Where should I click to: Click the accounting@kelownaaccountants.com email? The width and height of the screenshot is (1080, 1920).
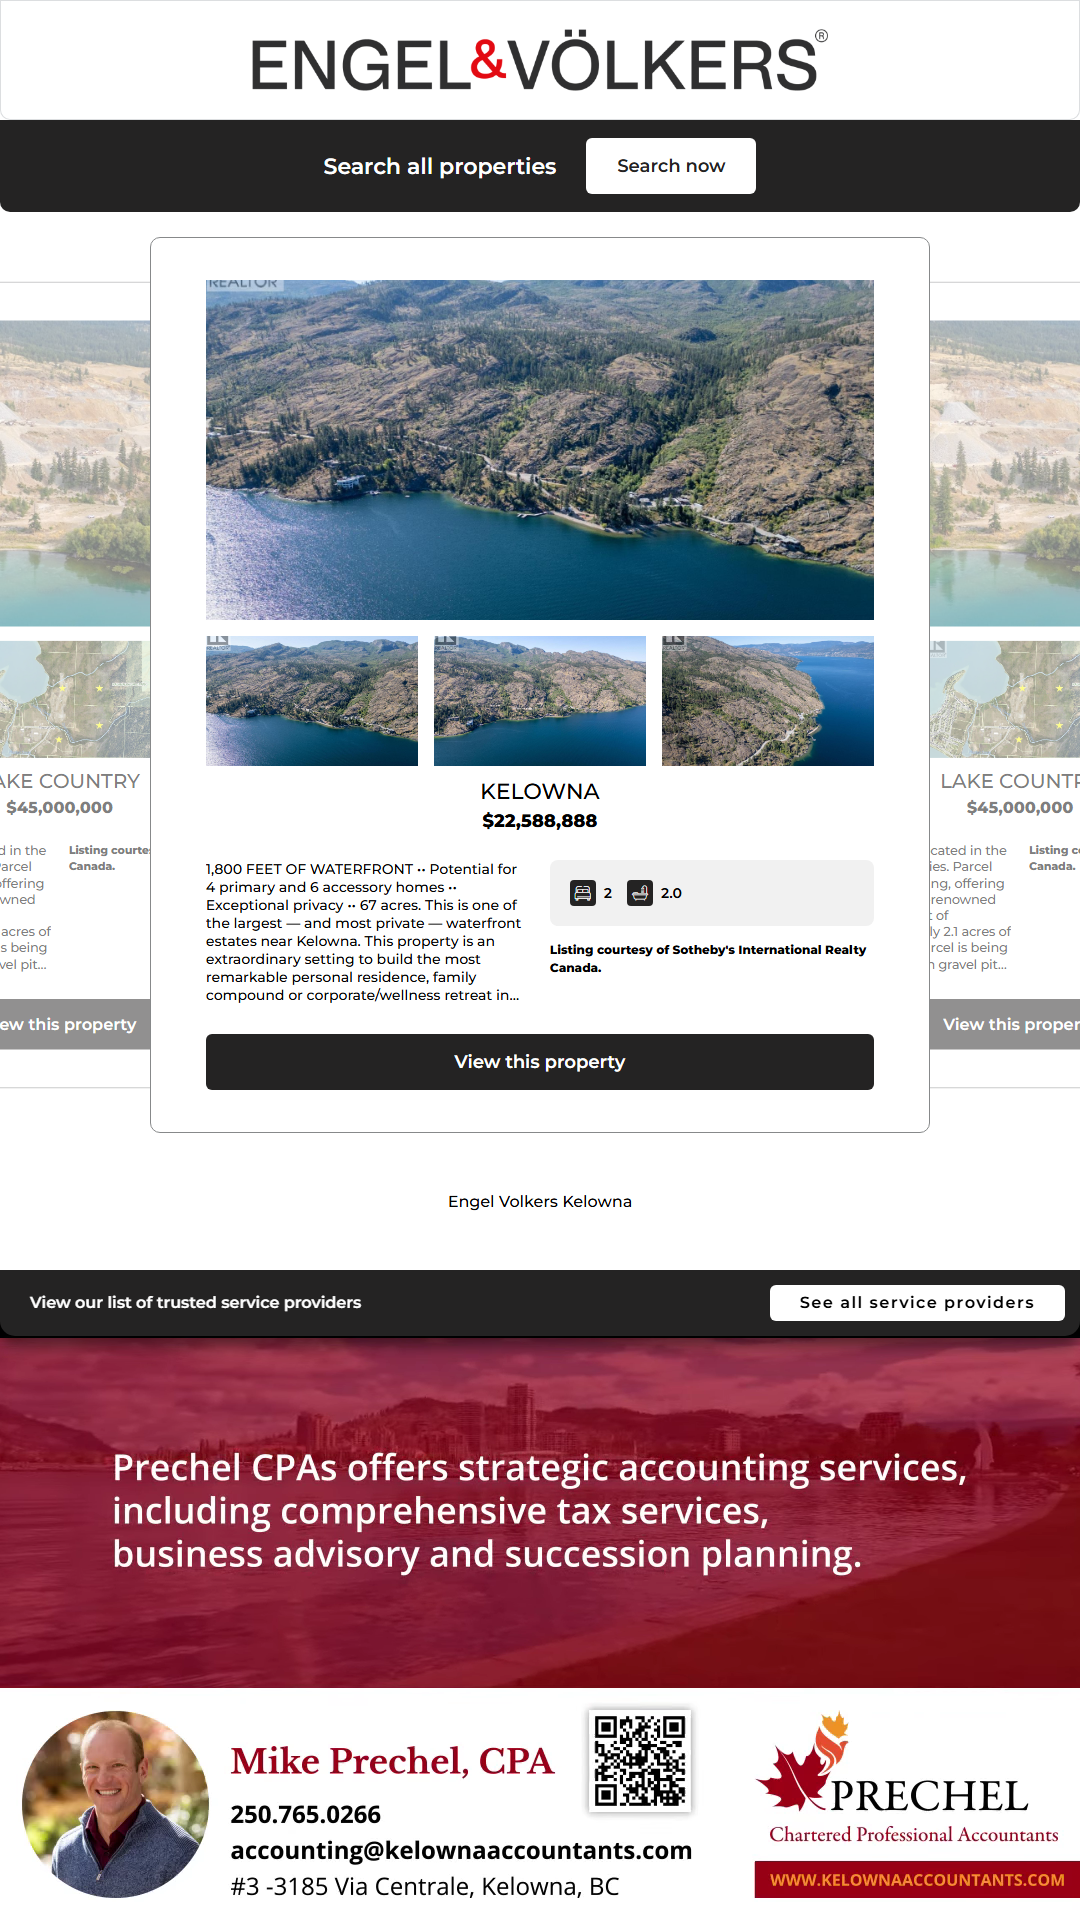(461, 1850)
